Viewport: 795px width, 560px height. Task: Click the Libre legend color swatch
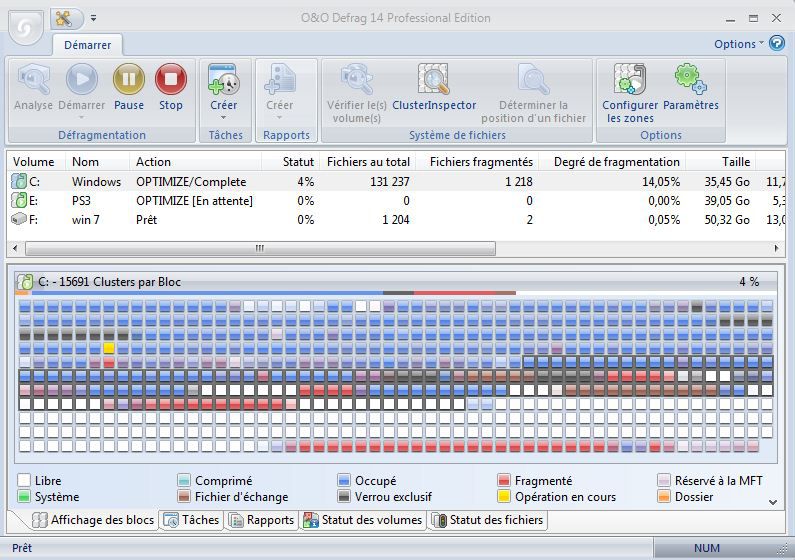24,480
